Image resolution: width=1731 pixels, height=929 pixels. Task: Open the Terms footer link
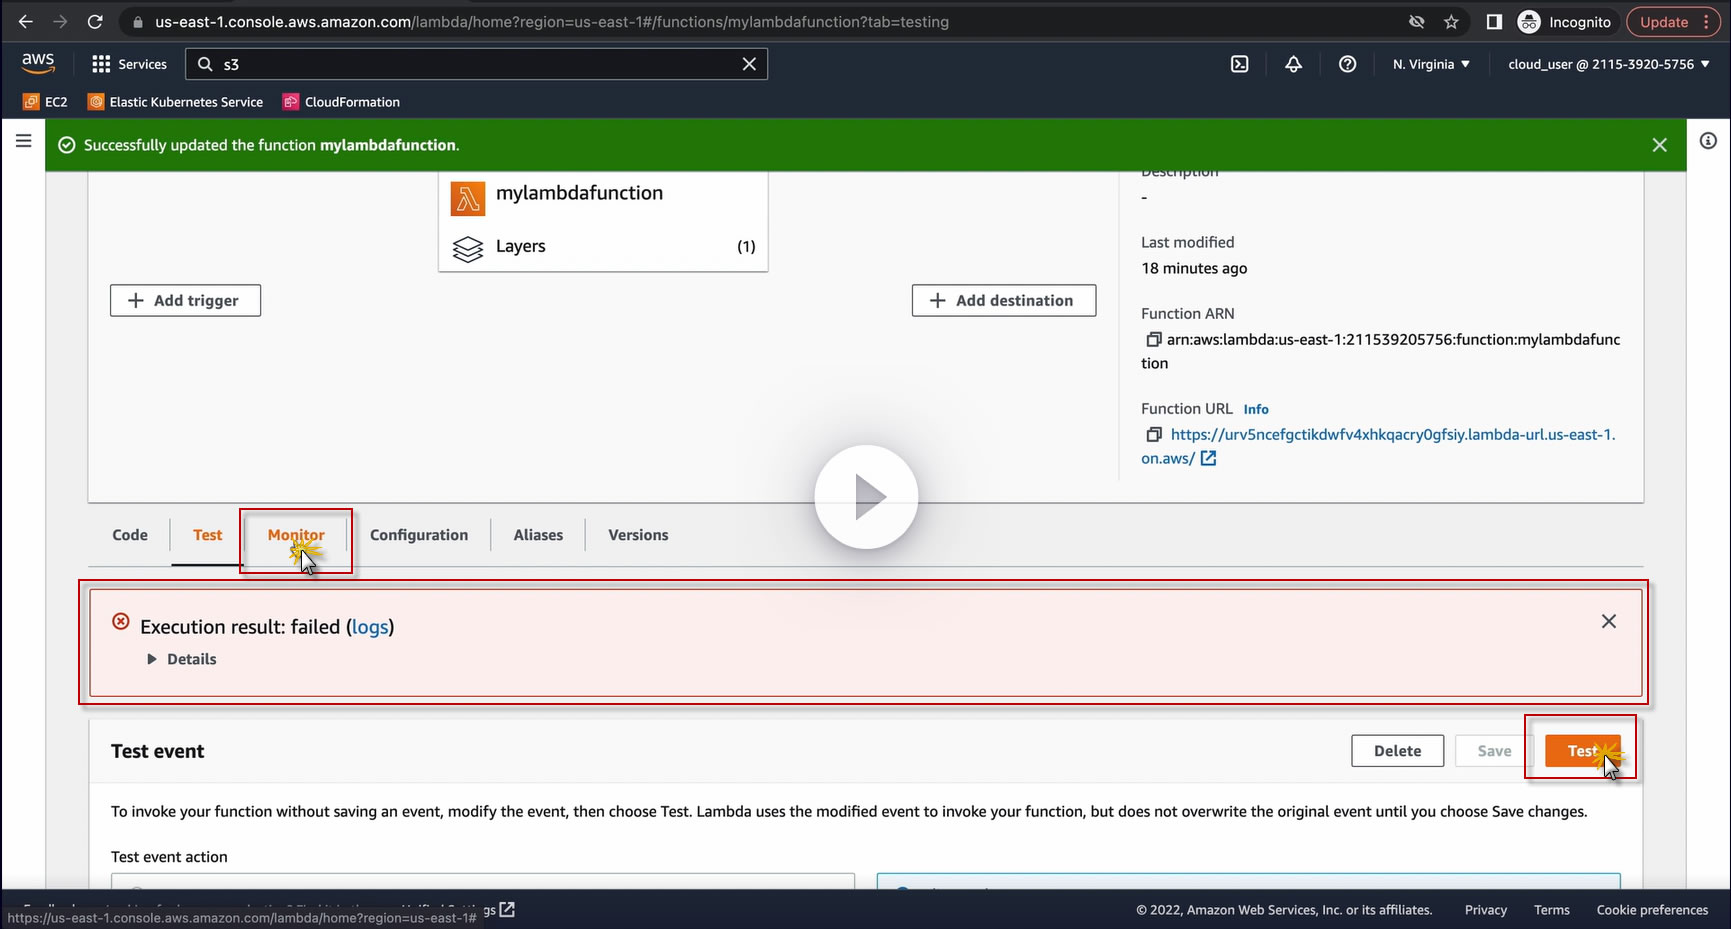point(1552,910)
